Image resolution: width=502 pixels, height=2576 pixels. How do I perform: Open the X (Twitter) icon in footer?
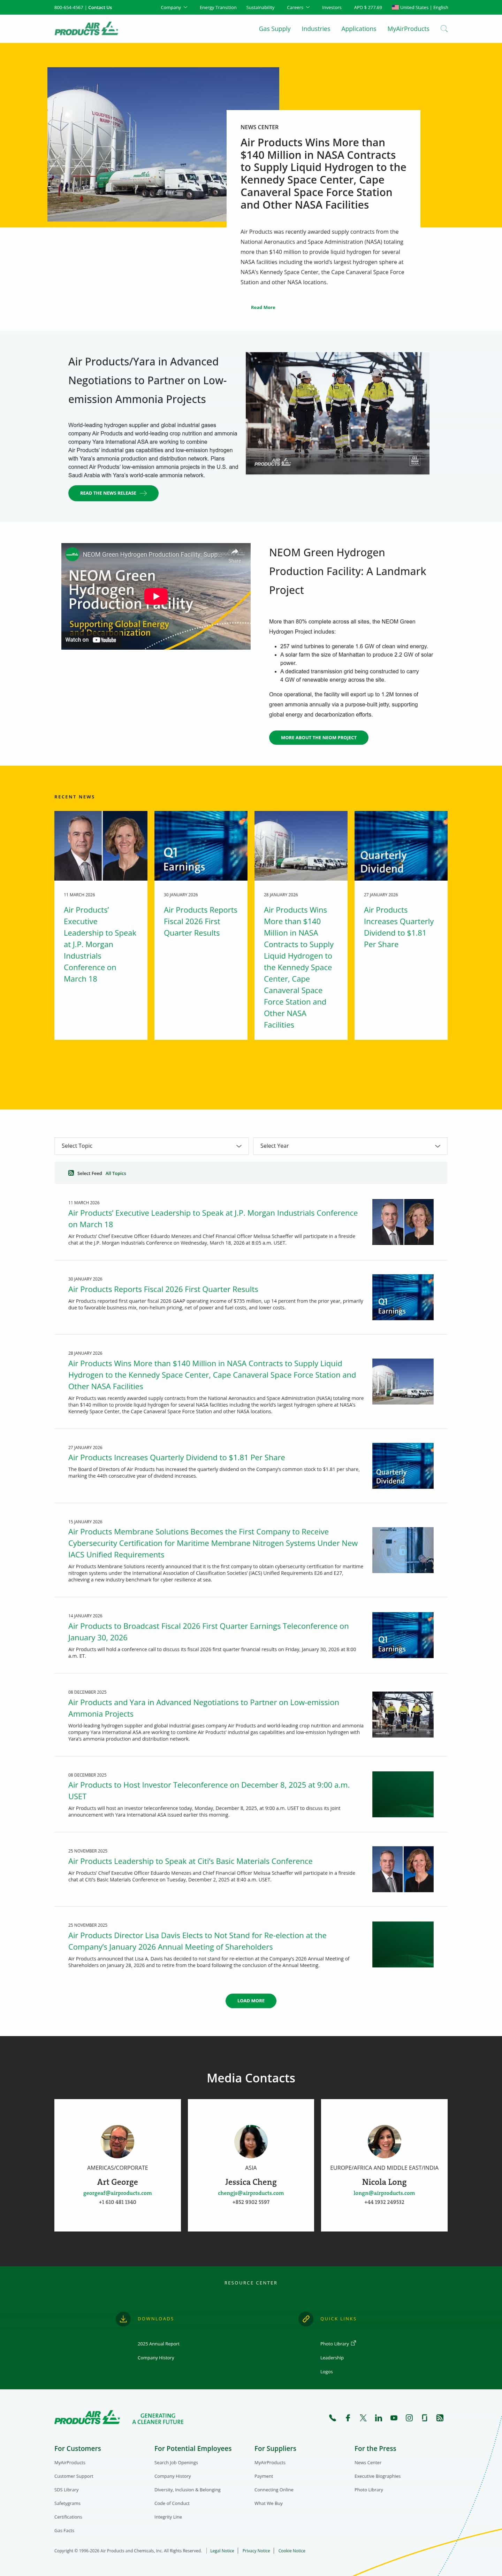tap(363, 2418)
